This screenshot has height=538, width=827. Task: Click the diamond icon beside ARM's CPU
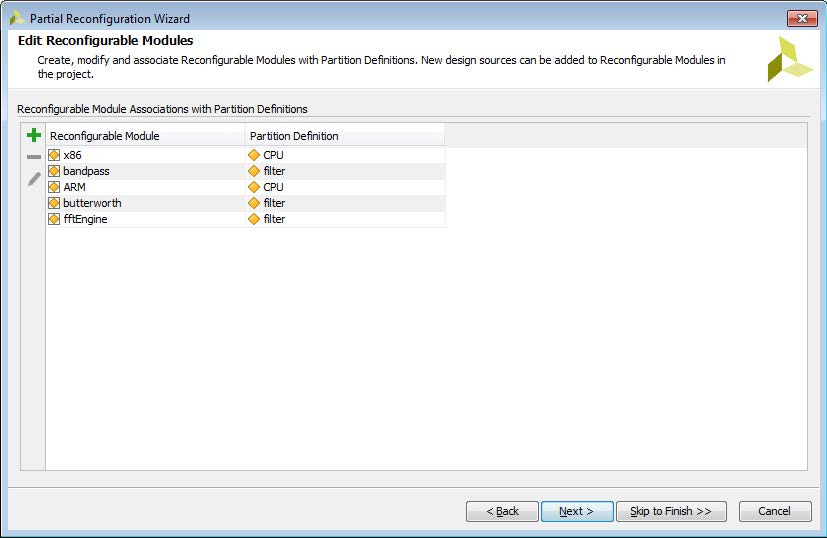[254, 187]
